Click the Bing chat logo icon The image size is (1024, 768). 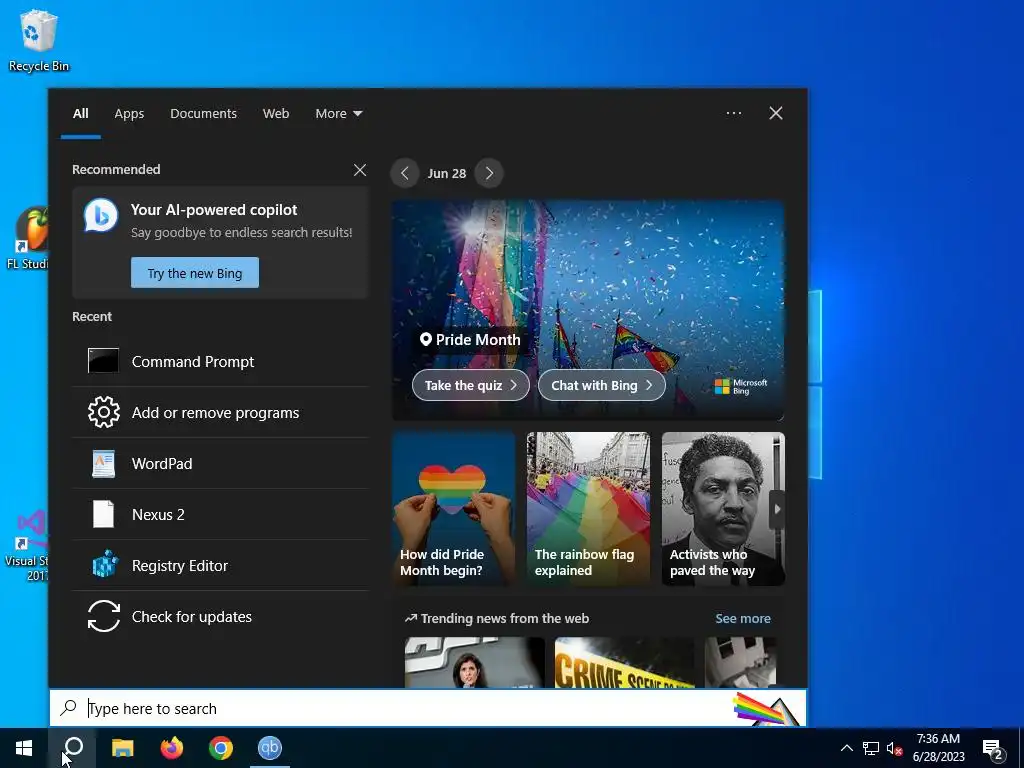tap(101, 215)
